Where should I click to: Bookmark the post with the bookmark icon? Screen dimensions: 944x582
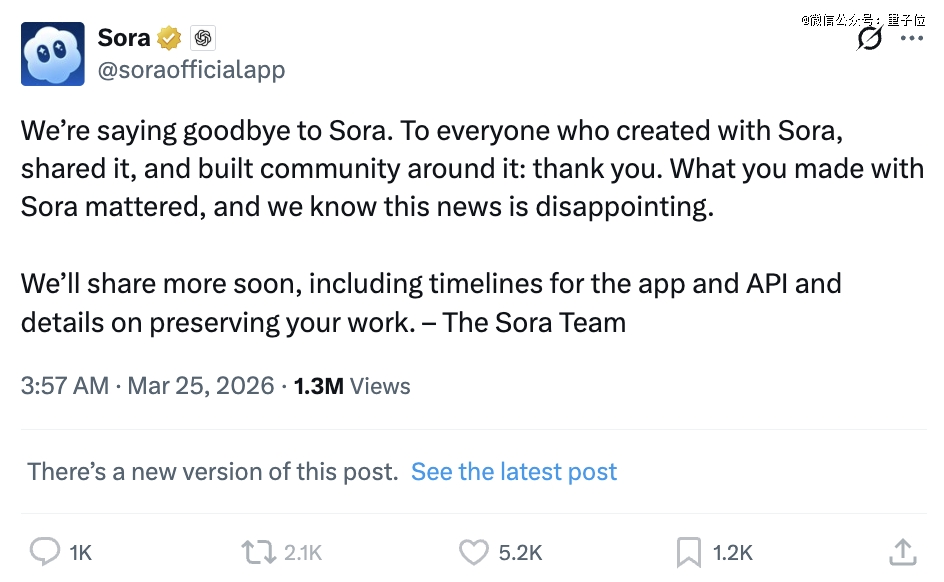click(688, 552)
